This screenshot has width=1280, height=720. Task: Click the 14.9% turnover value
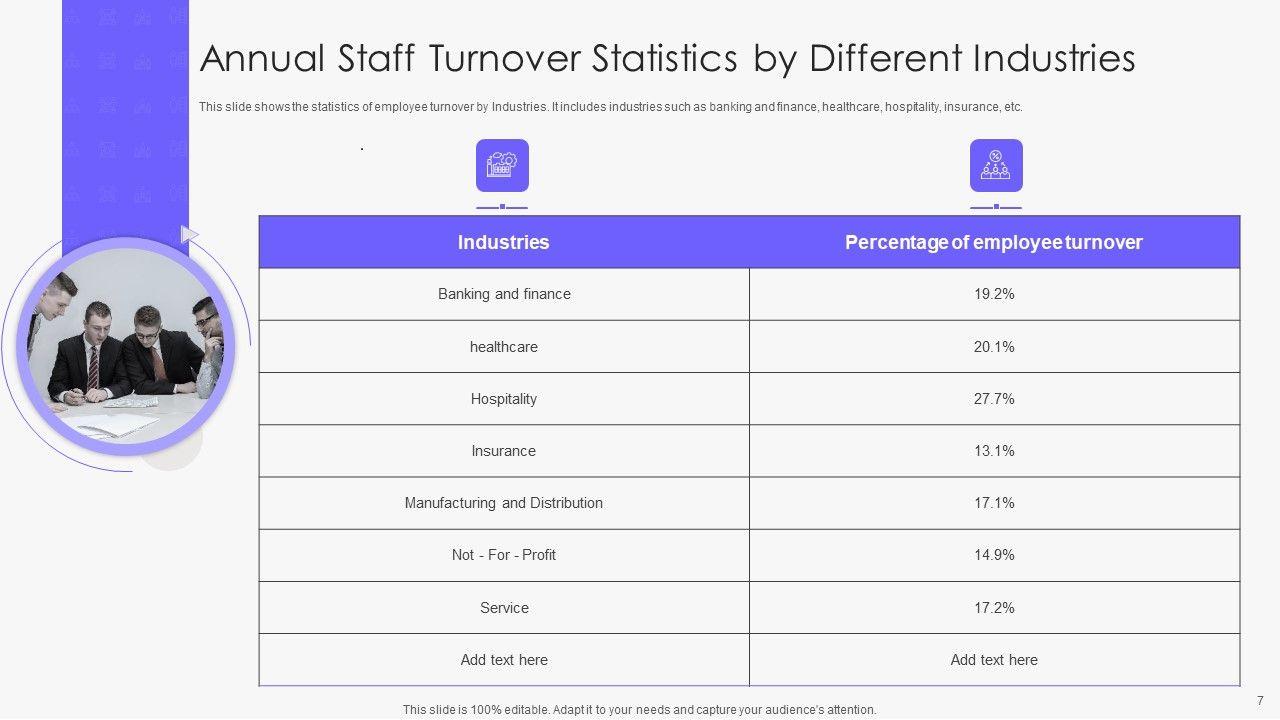pos(994,555)
